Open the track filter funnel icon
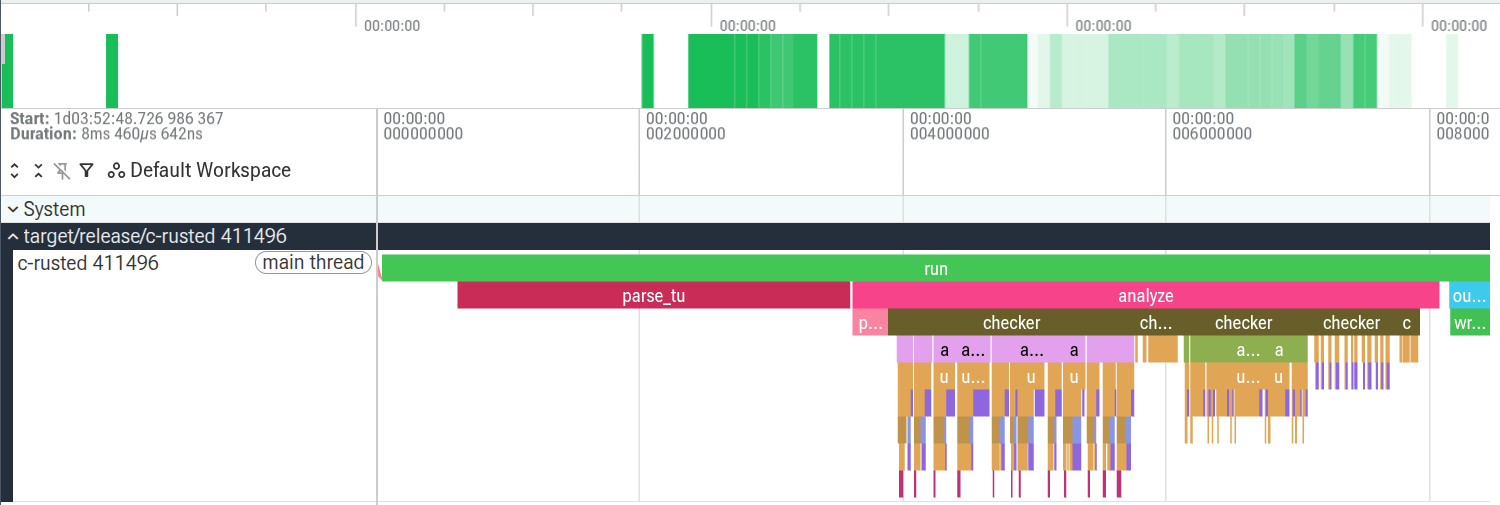 coord(87,171)
